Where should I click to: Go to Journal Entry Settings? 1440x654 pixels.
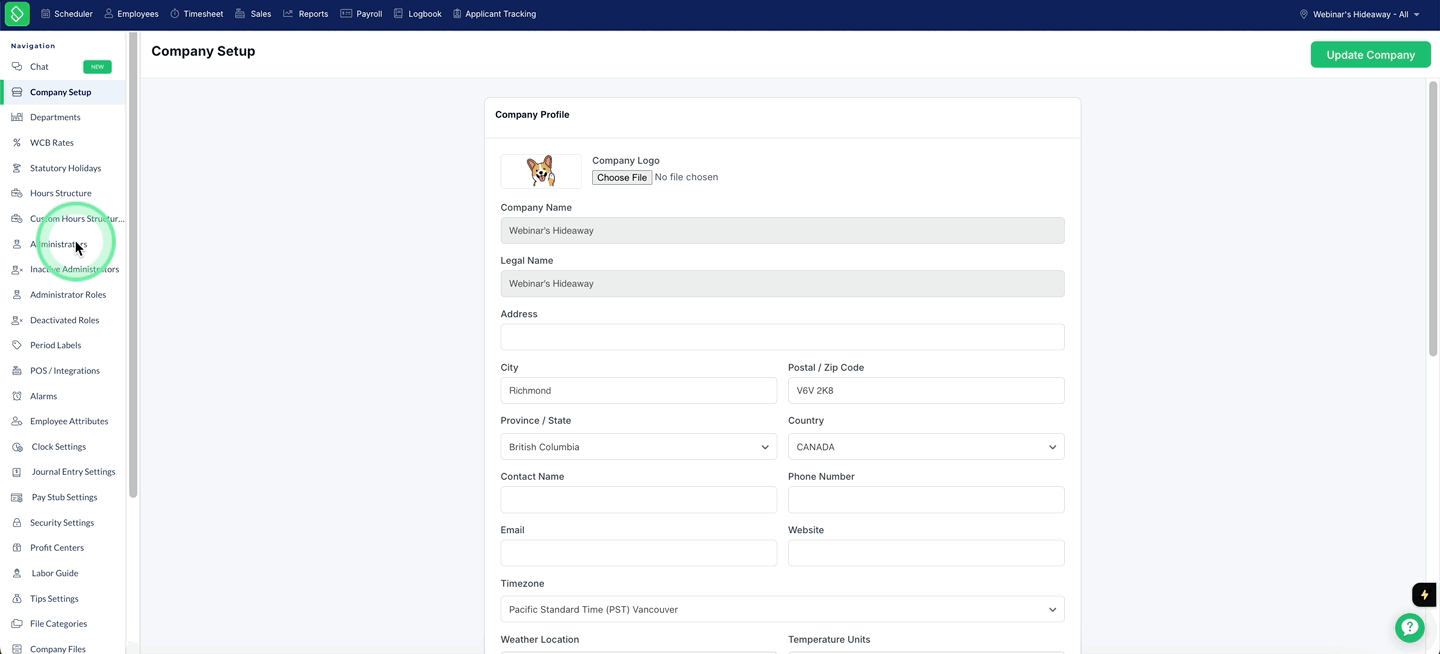coord(73,472)
